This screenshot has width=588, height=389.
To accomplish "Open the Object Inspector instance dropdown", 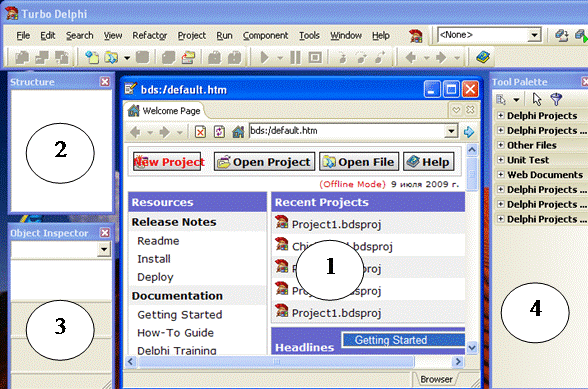I will point(104,249).
